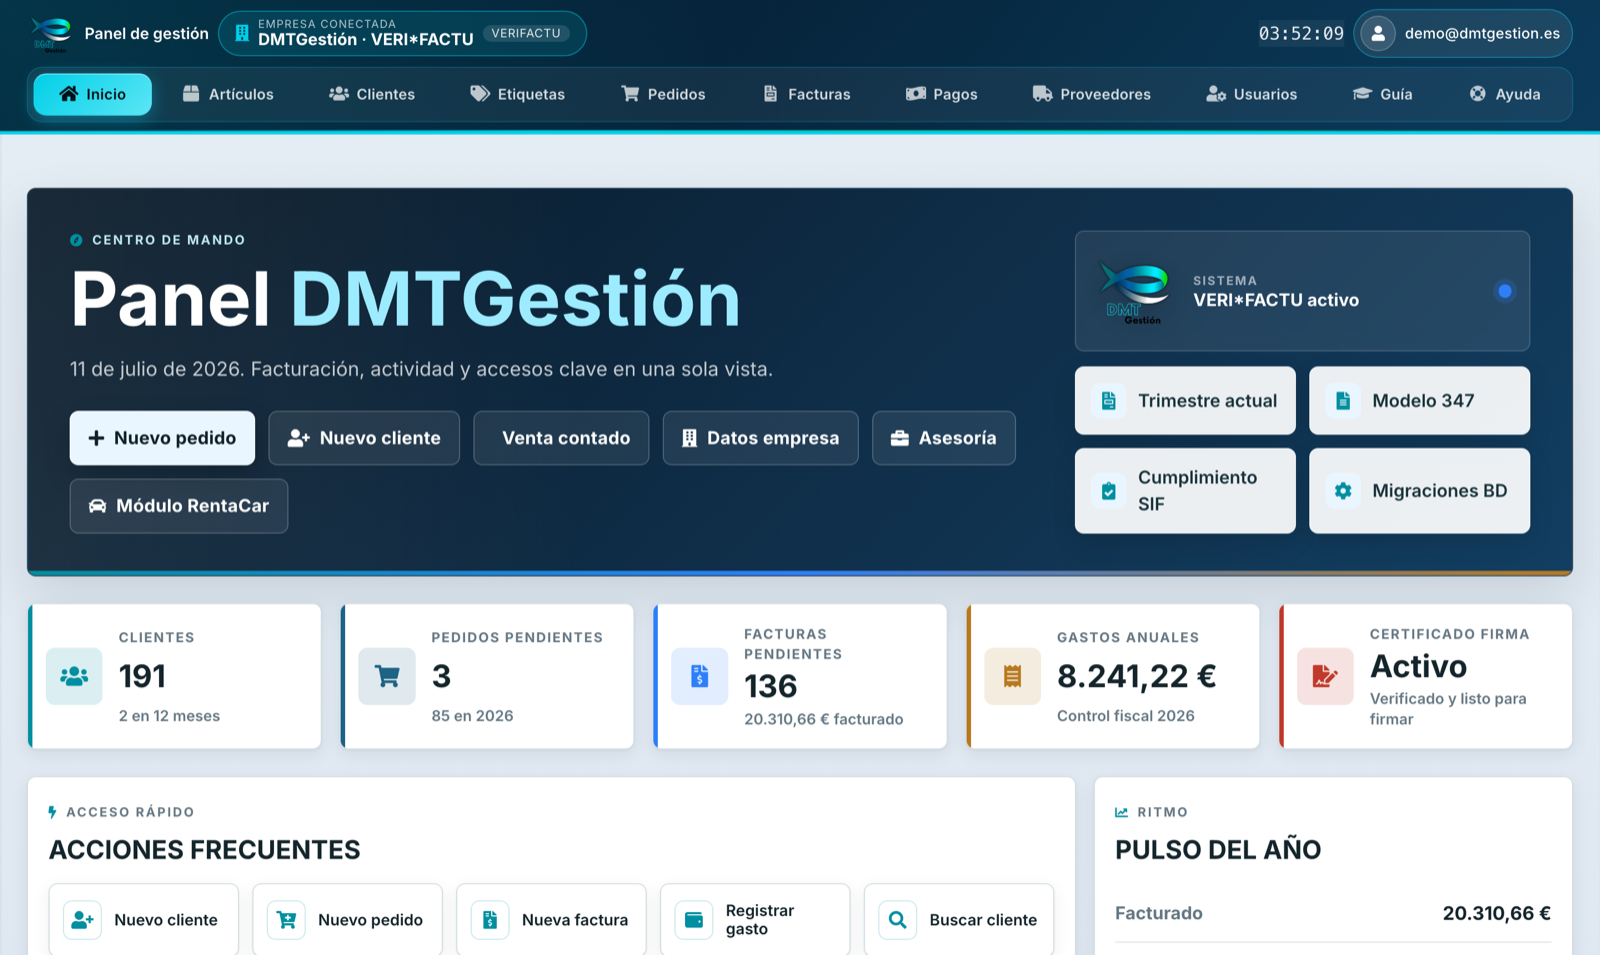1600x955 pixels.
Task: Switch to the Pagos section
Action: (x=942, y=94)
